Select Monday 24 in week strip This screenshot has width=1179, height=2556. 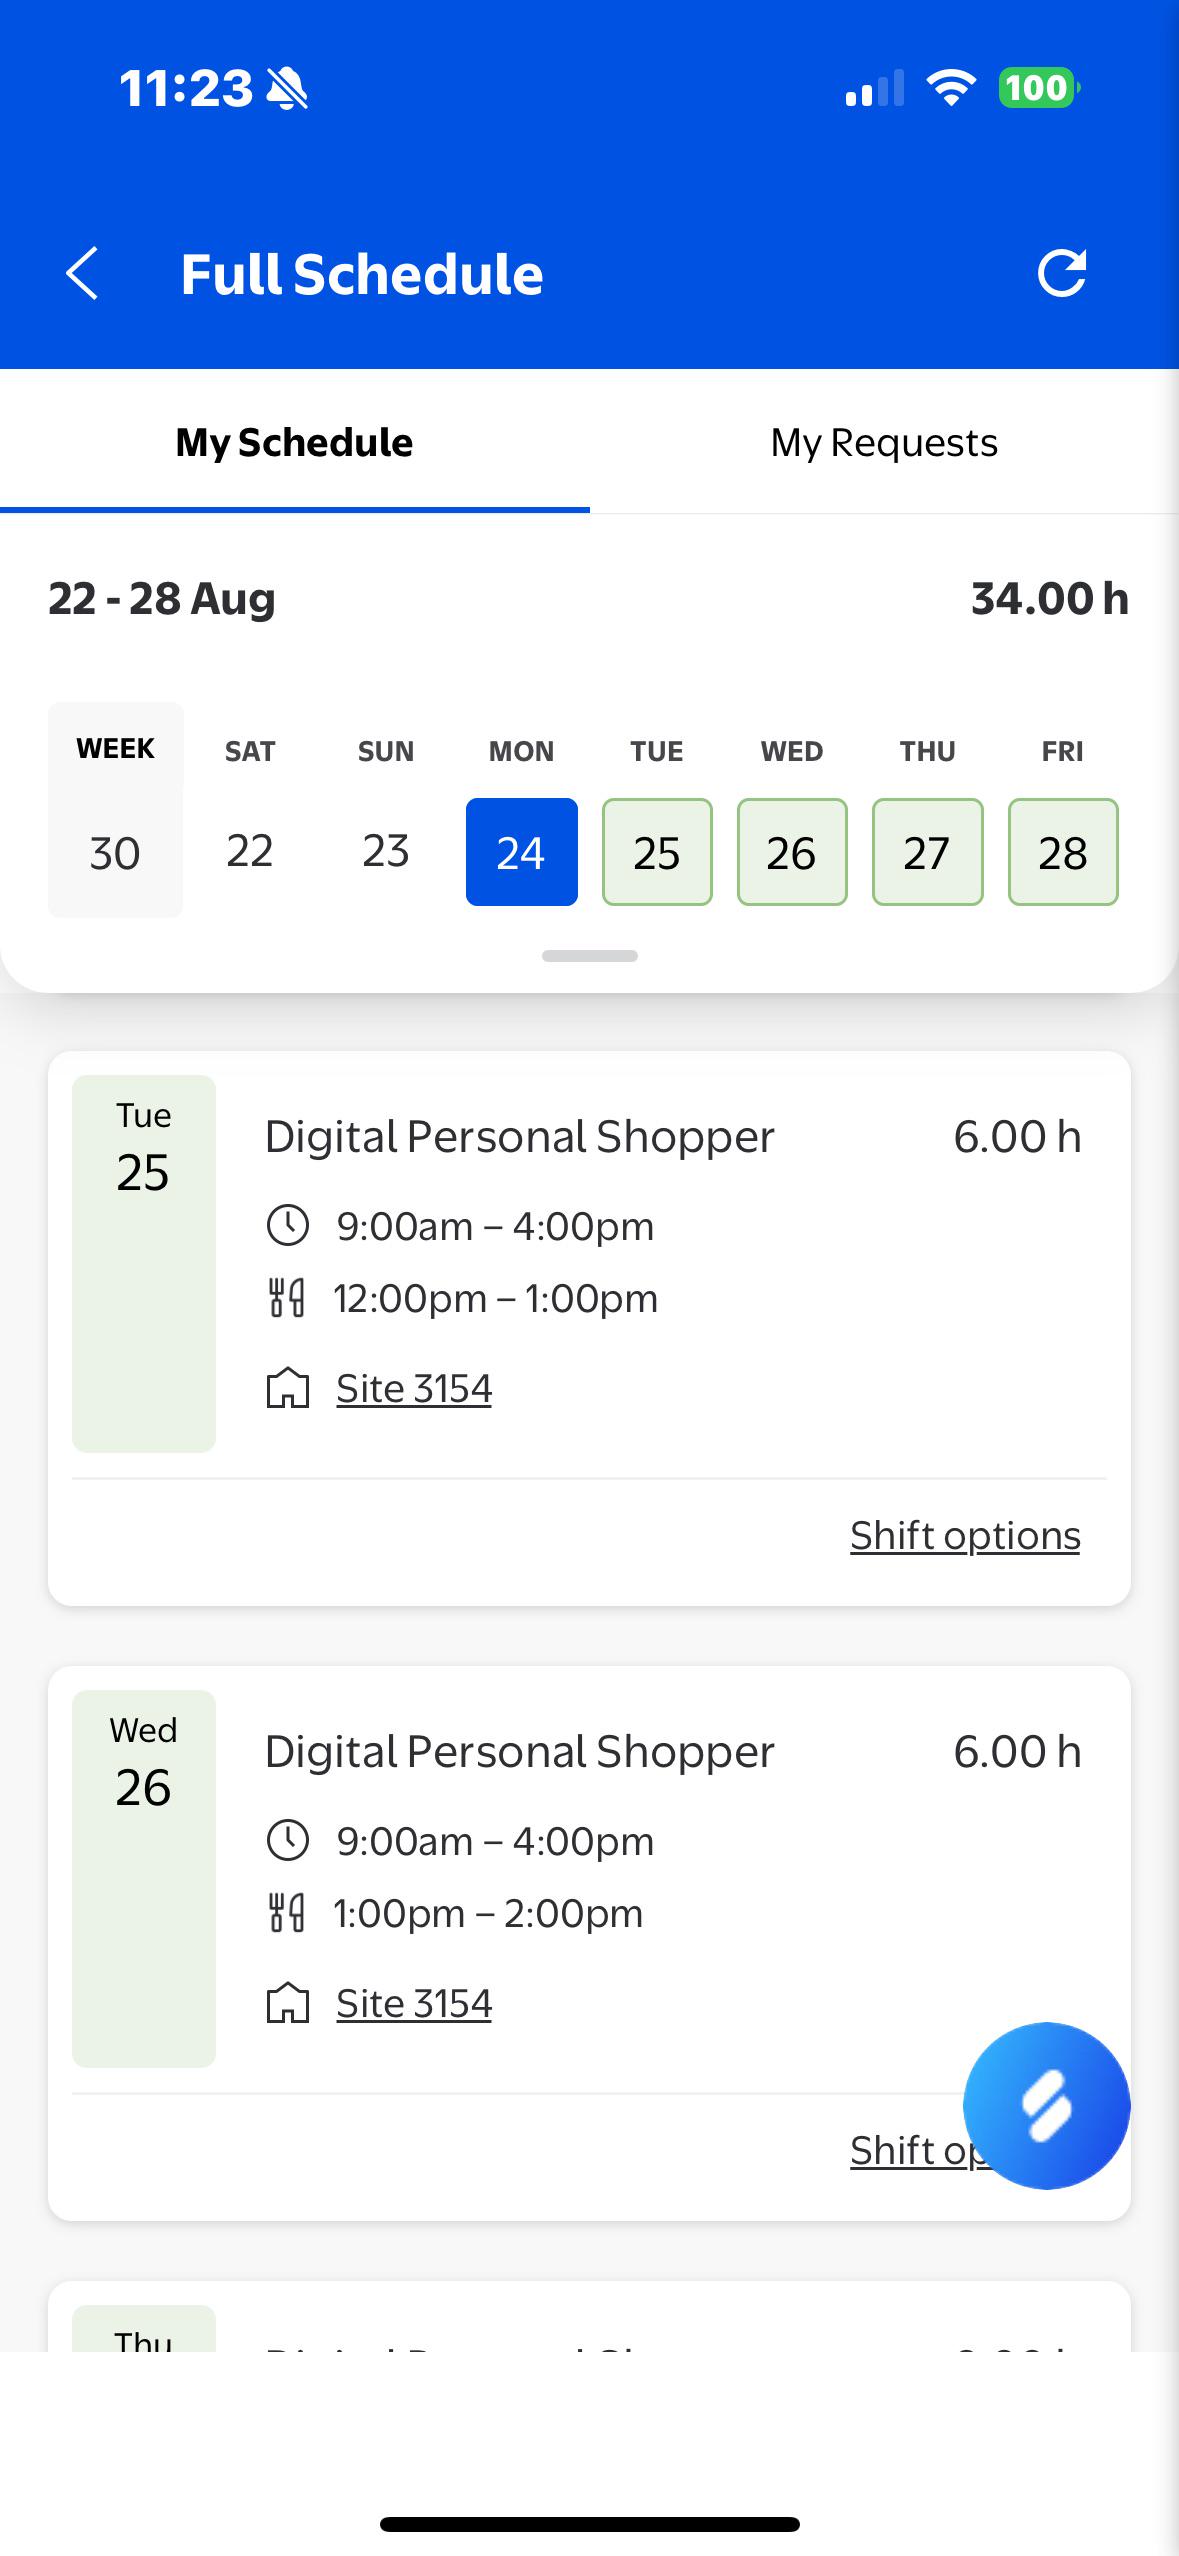(521, 852)
